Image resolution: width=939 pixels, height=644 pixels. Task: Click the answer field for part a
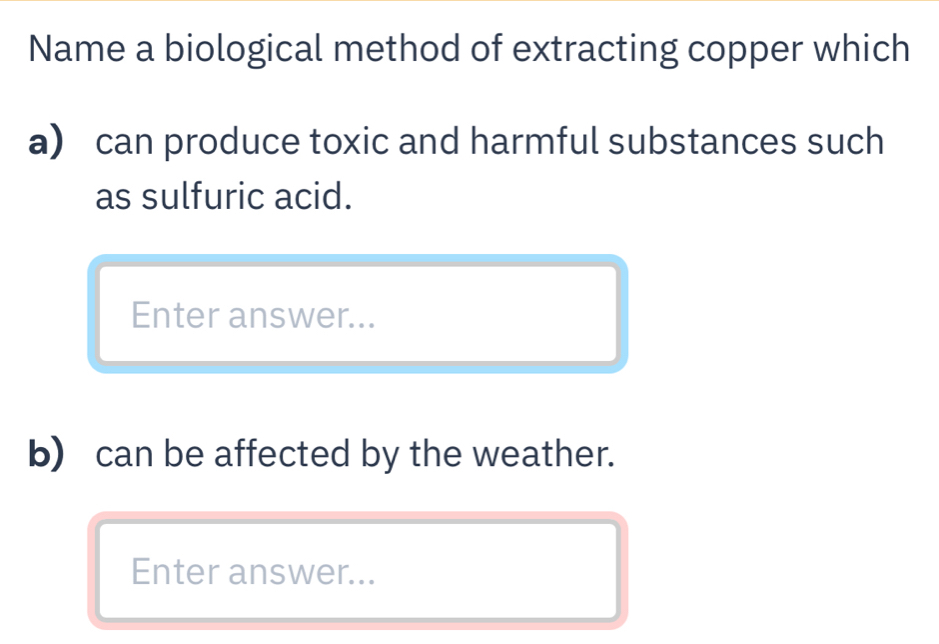(x=358, y=314)
